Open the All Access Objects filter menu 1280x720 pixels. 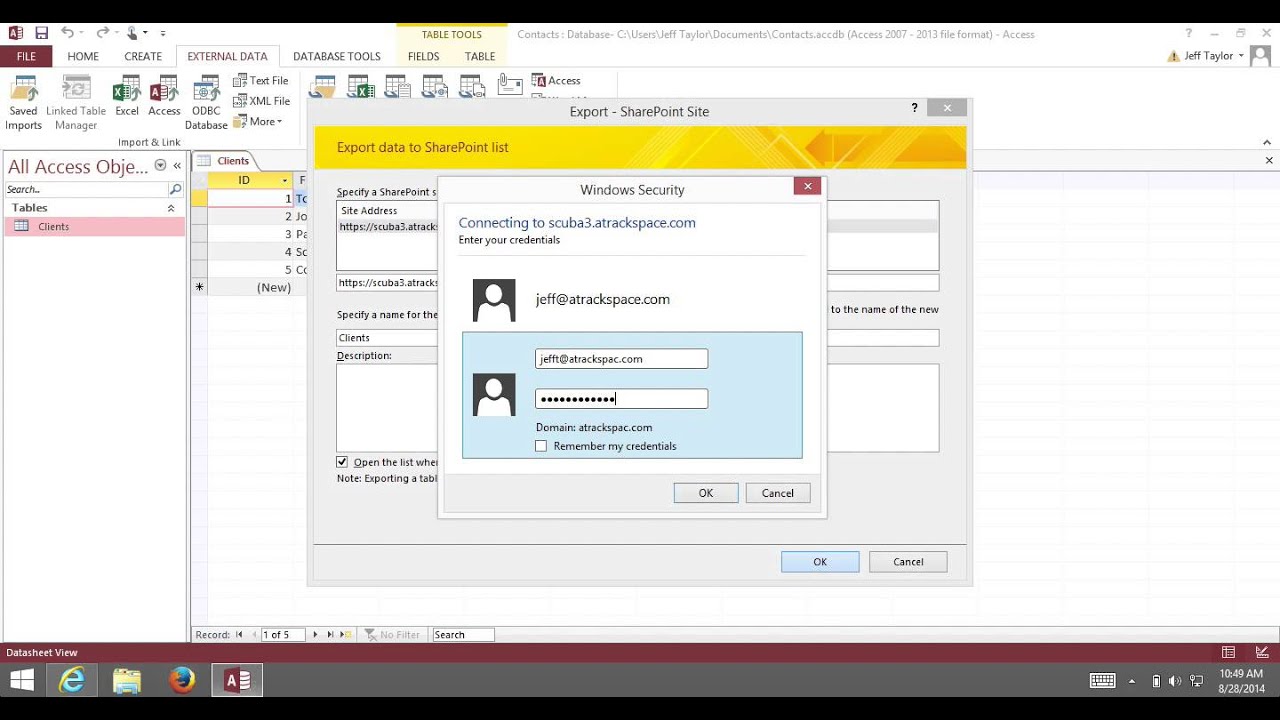160,166
